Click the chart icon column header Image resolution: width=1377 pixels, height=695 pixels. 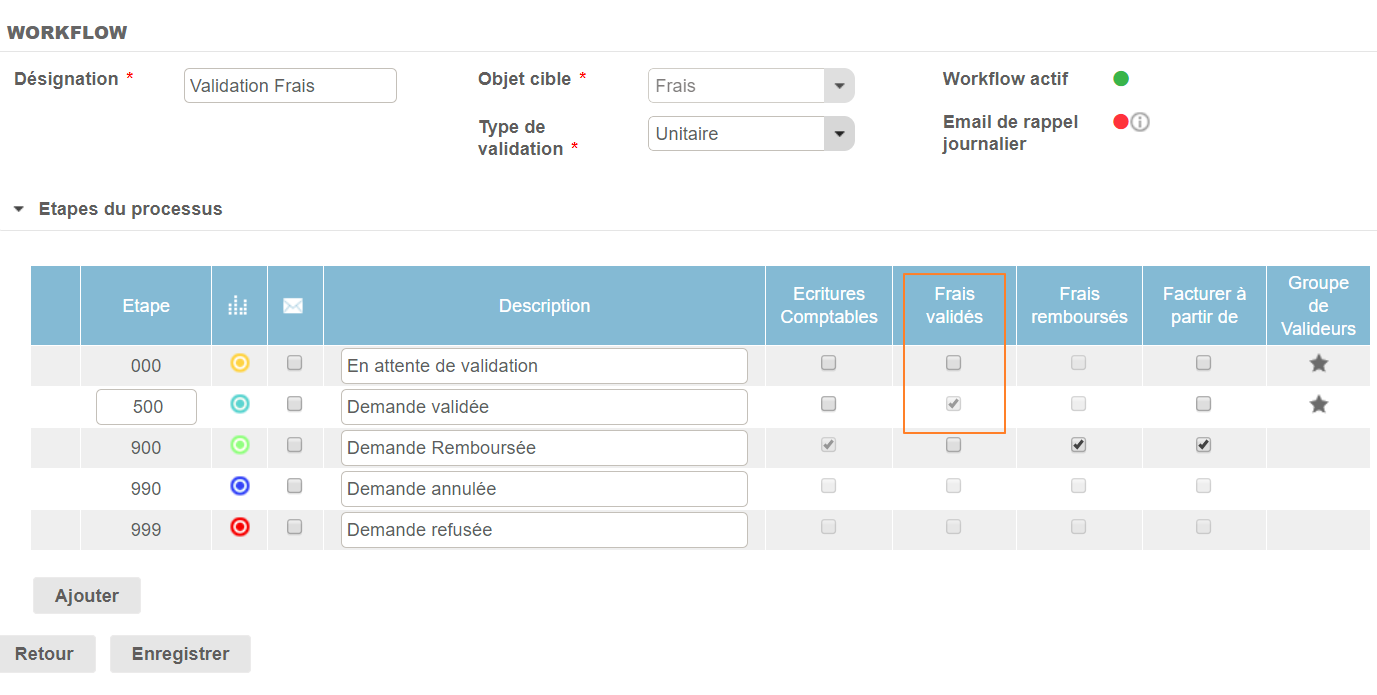click(x=238, y=306)
